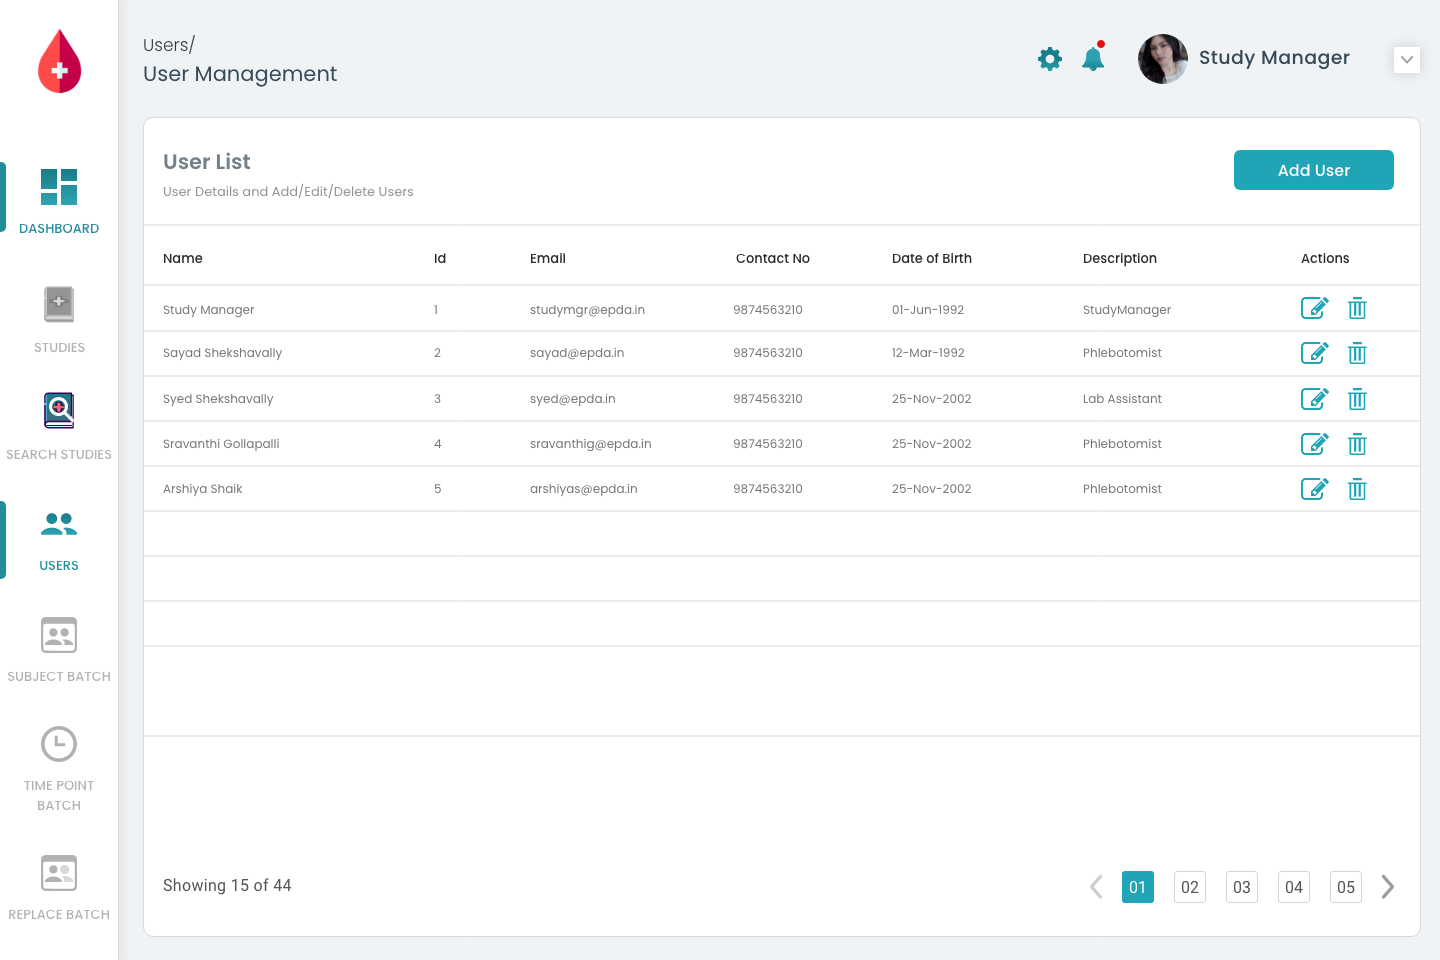Select page 04 in pagination
The height and width of the screenshot is (960, 1440).
(x=1294, y=887)
